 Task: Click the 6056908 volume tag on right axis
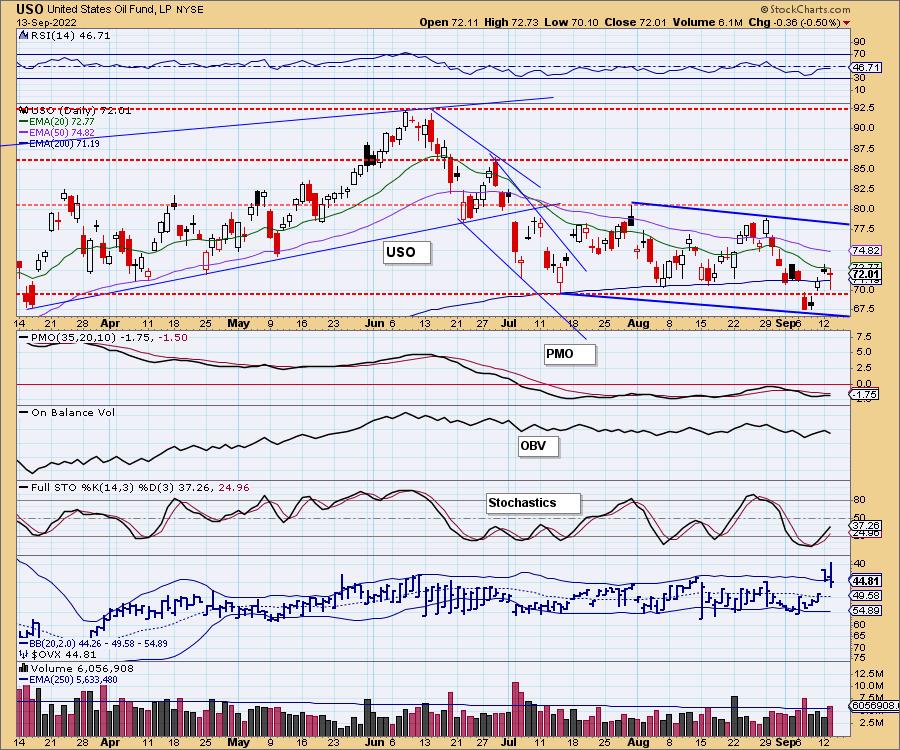872,705
